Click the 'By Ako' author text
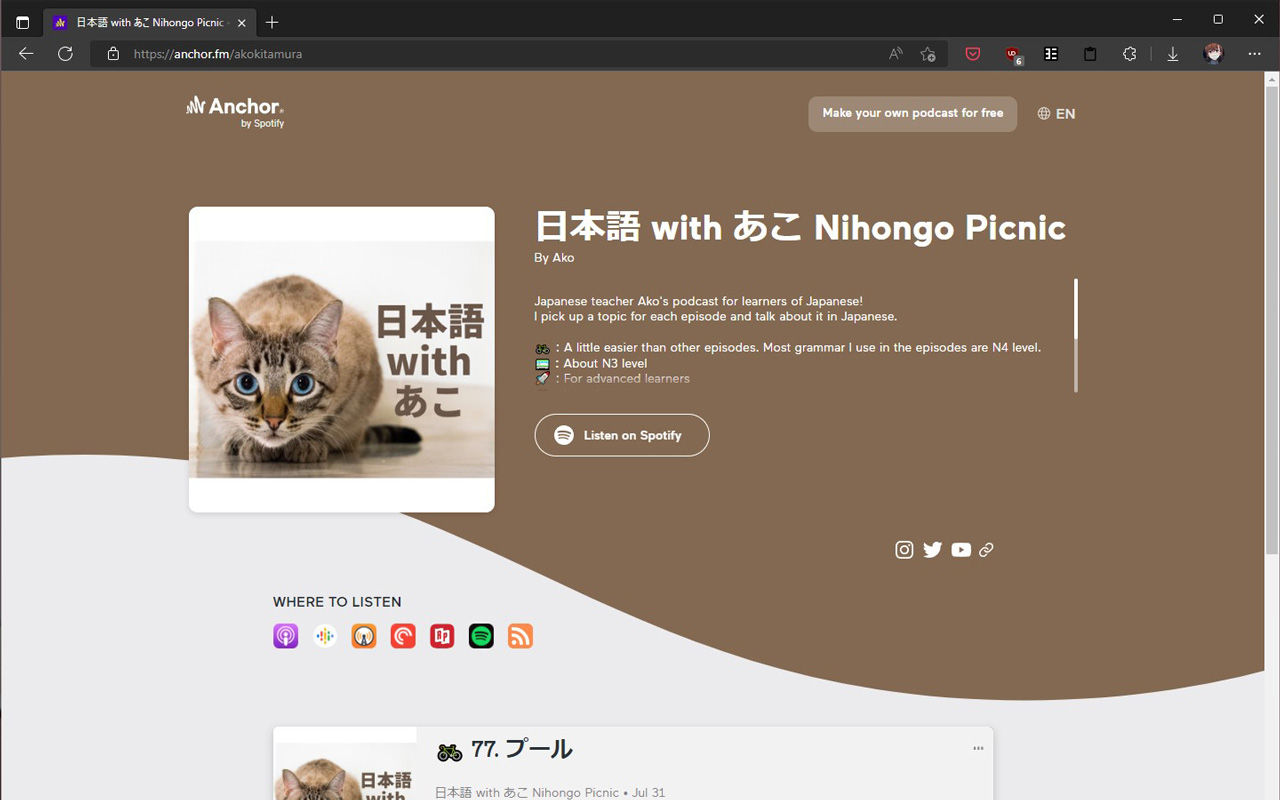The width and height of the screenshot is (1280, 800). (554, 257)
